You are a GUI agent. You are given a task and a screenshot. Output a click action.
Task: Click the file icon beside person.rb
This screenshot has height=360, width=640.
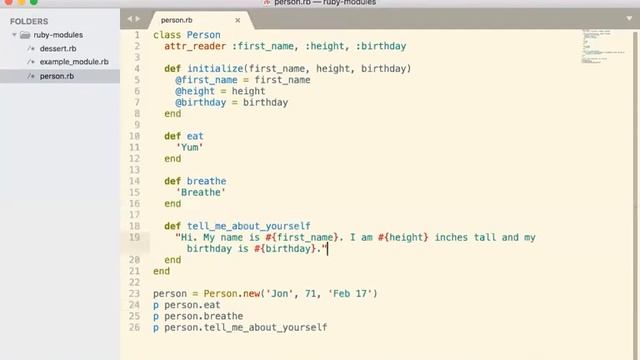(31, 76)
